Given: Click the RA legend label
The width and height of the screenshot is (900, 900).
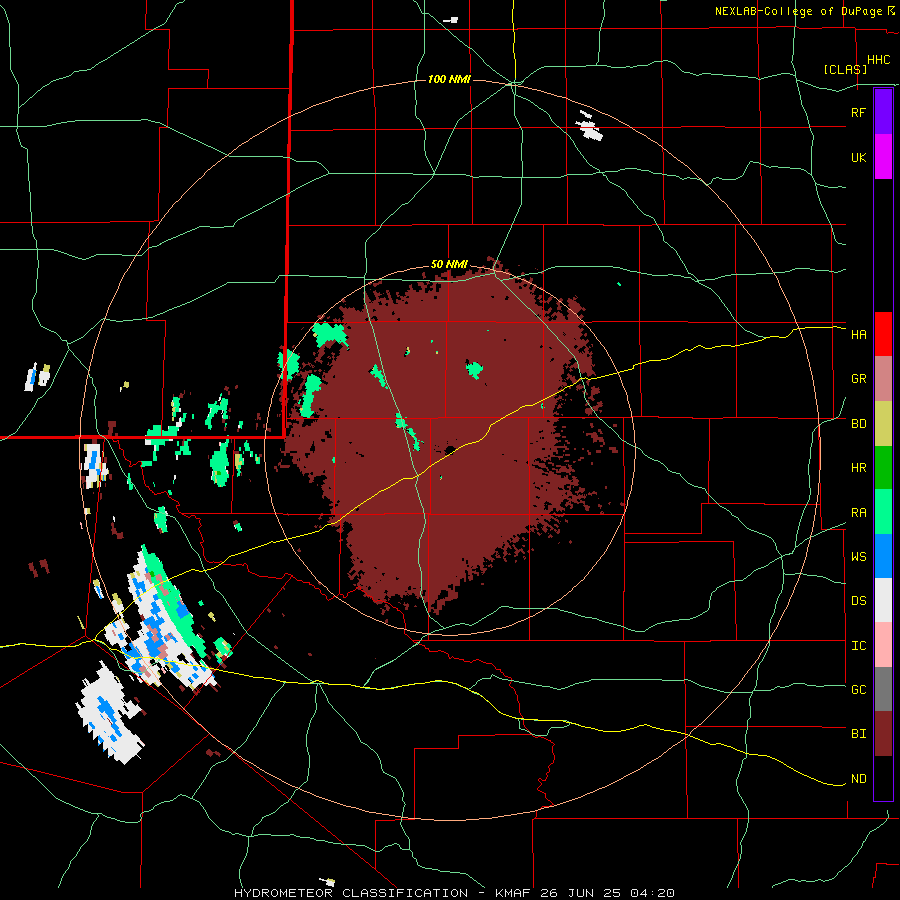Looking at the screenshot, I should [858, 513].
